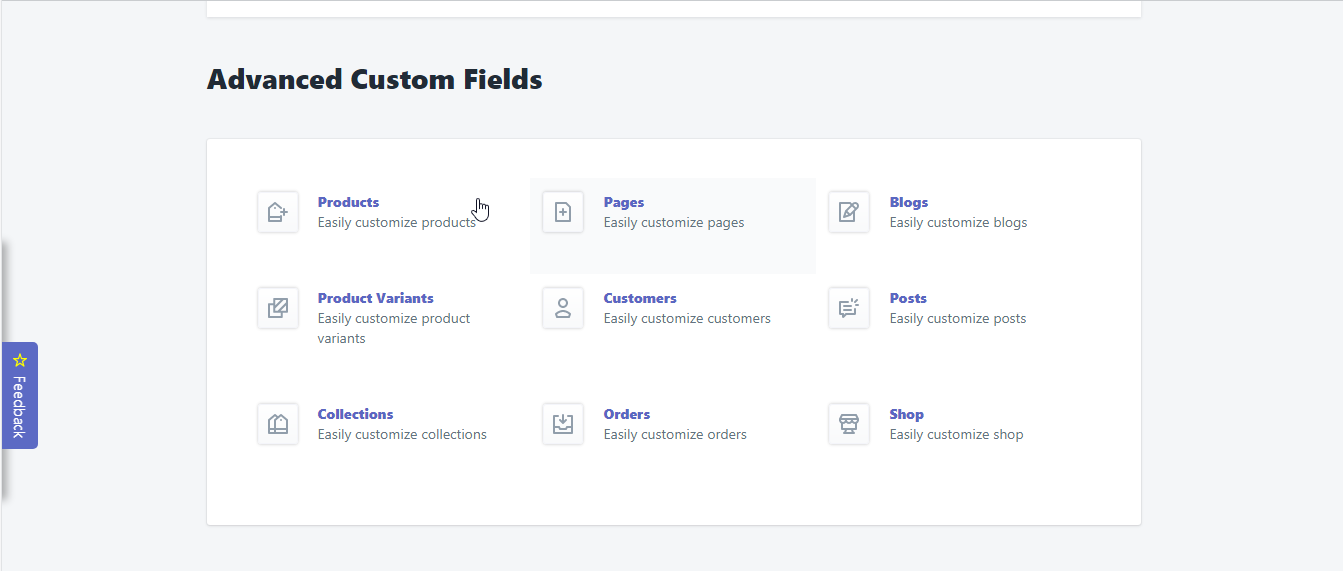
Task: Click the Posts comment icon
Action: point(849,308)
